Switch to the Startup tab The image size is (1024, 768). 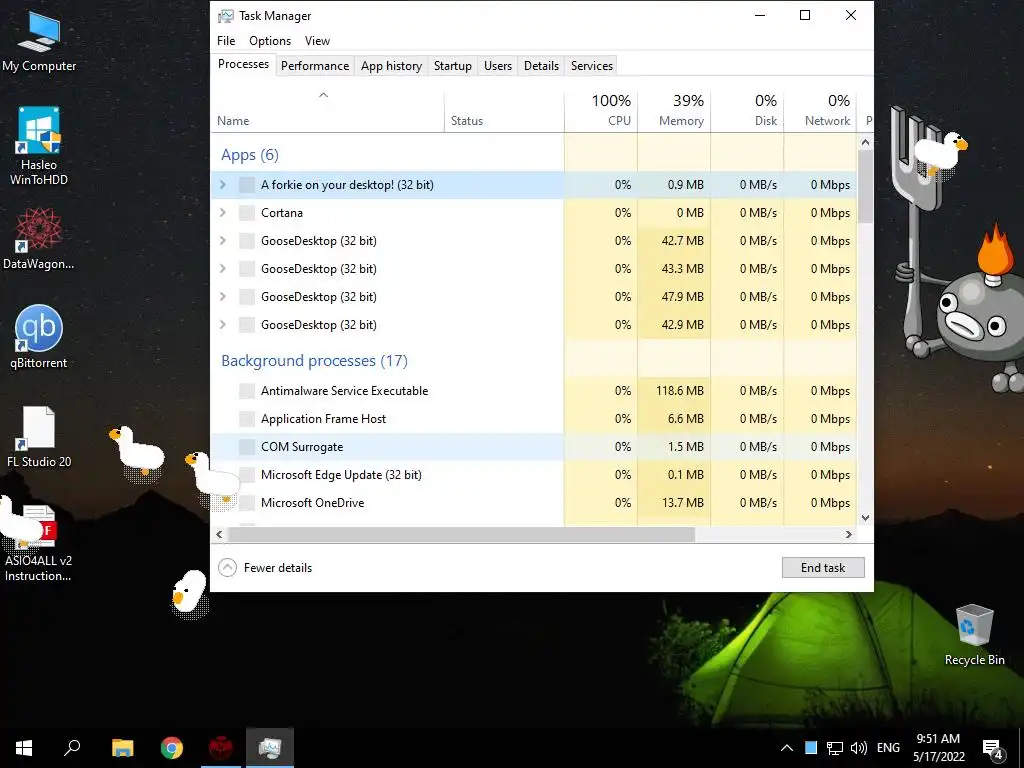453,66
